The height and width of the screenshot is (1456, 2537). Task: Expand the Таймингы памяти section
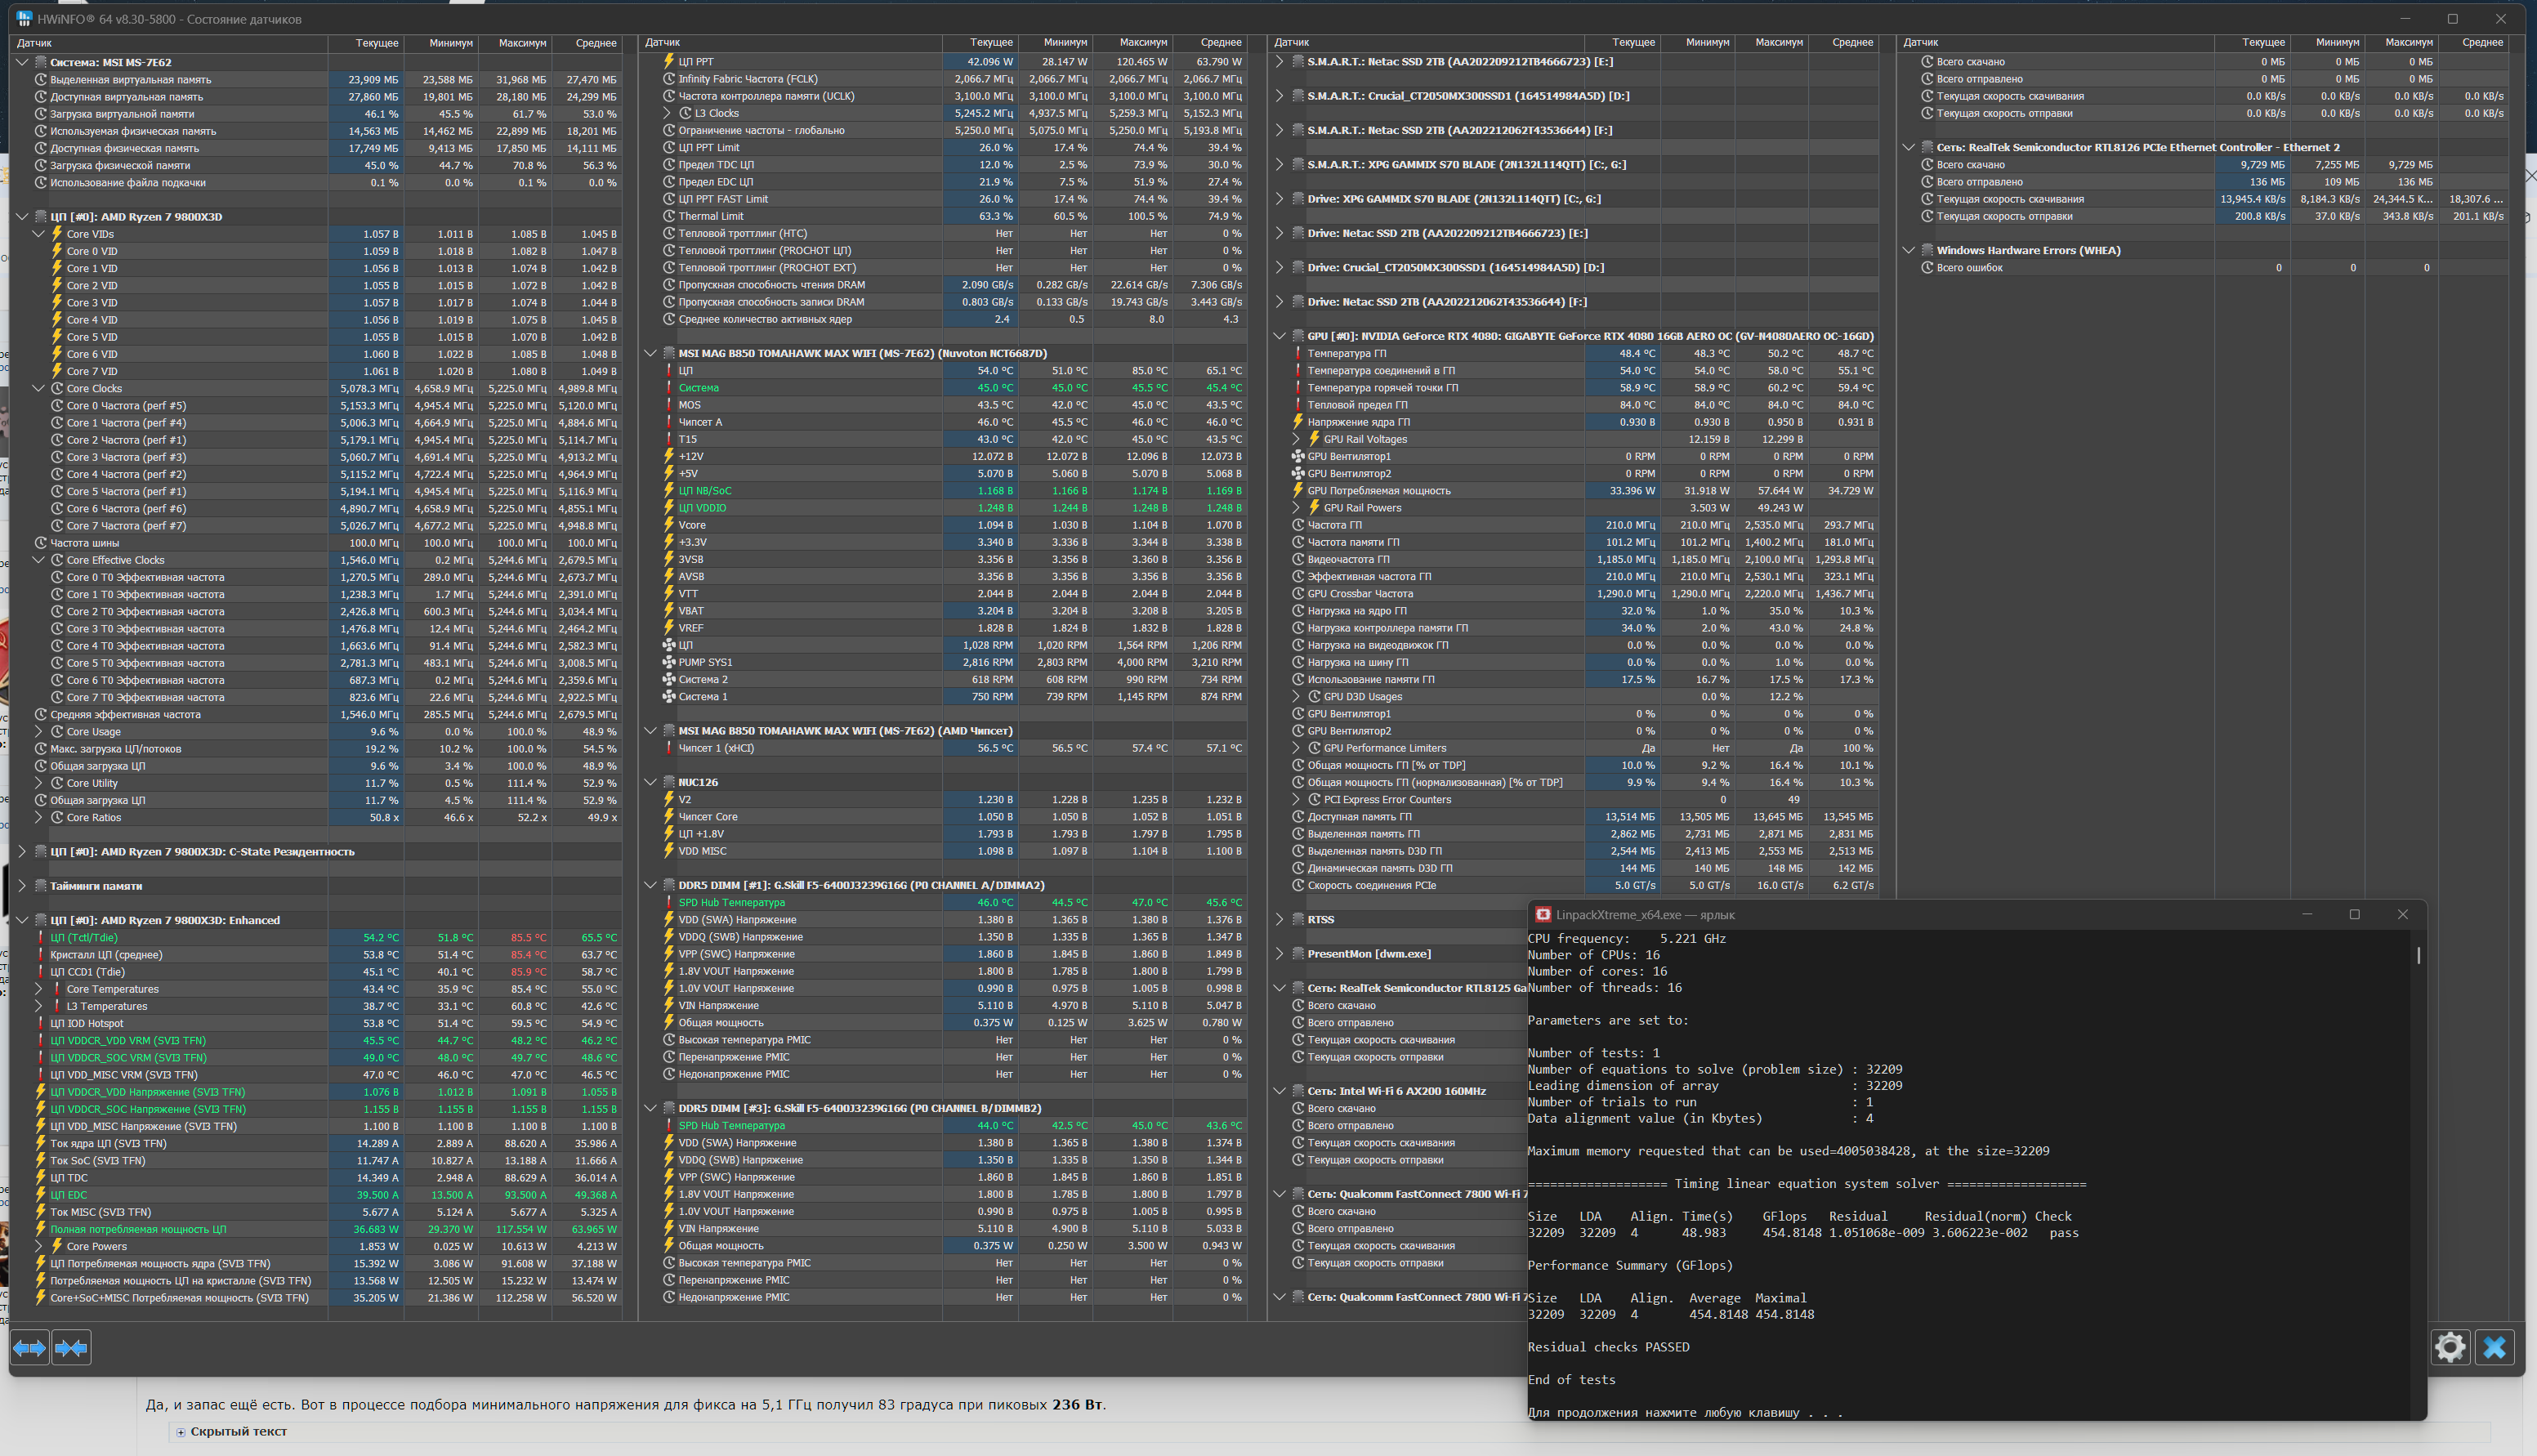tap(22, 886)
